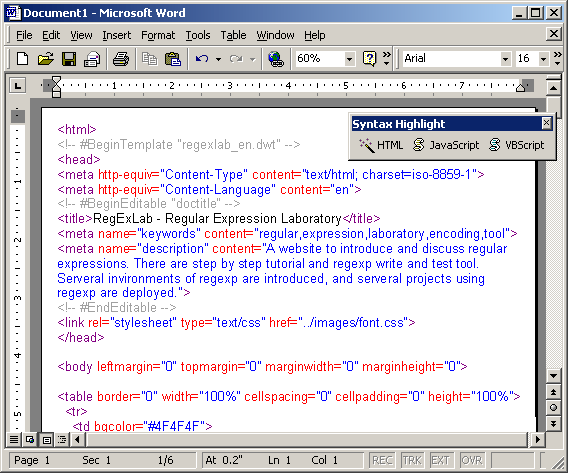Click the "#BeginEditable "doctitle"" comment line
Screen dimensions: 568x473
click(x=149, y=204)
